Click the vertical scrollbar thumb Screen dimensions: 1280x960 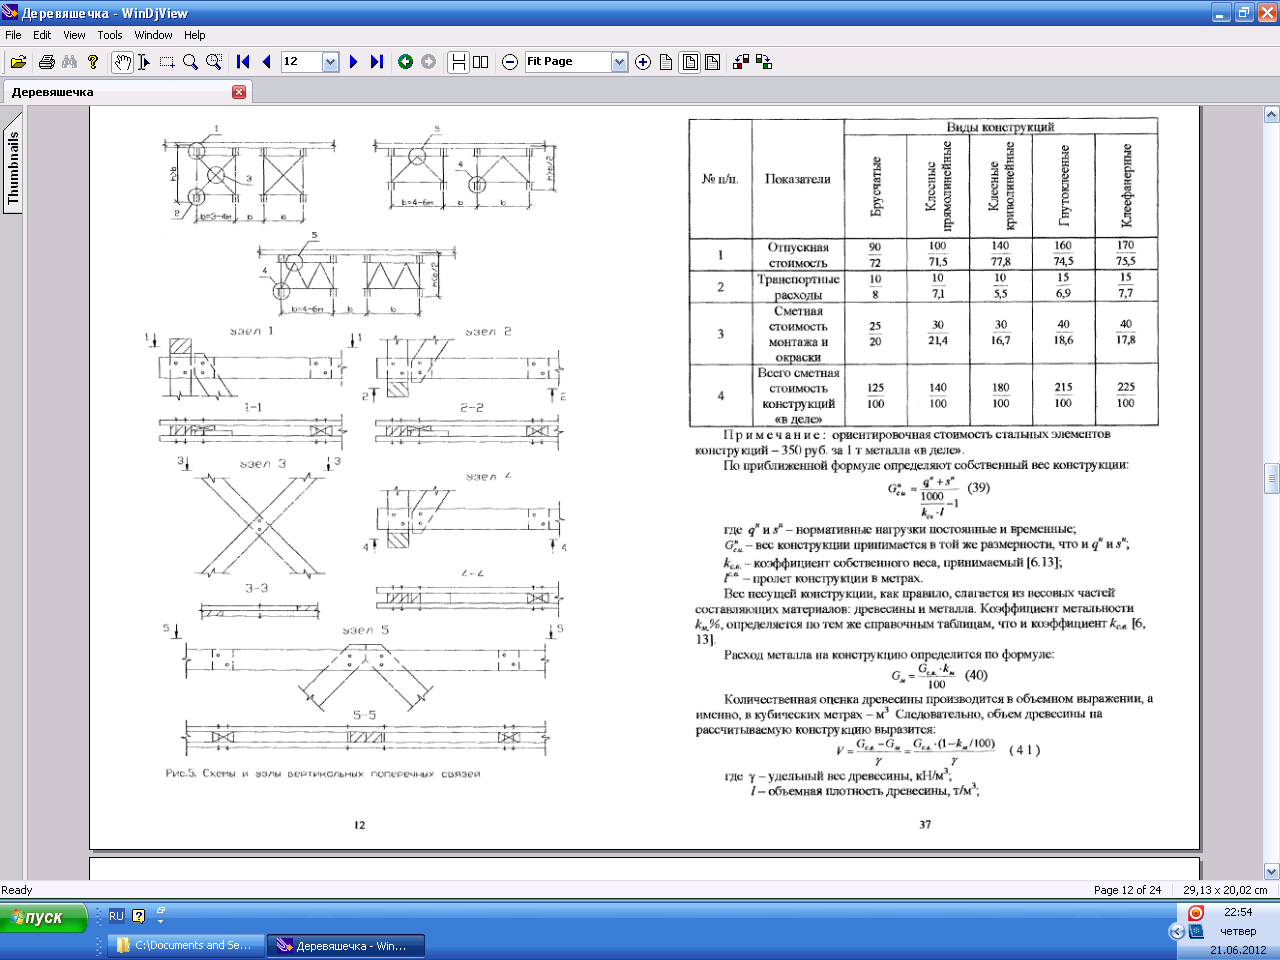point(1272,478)
